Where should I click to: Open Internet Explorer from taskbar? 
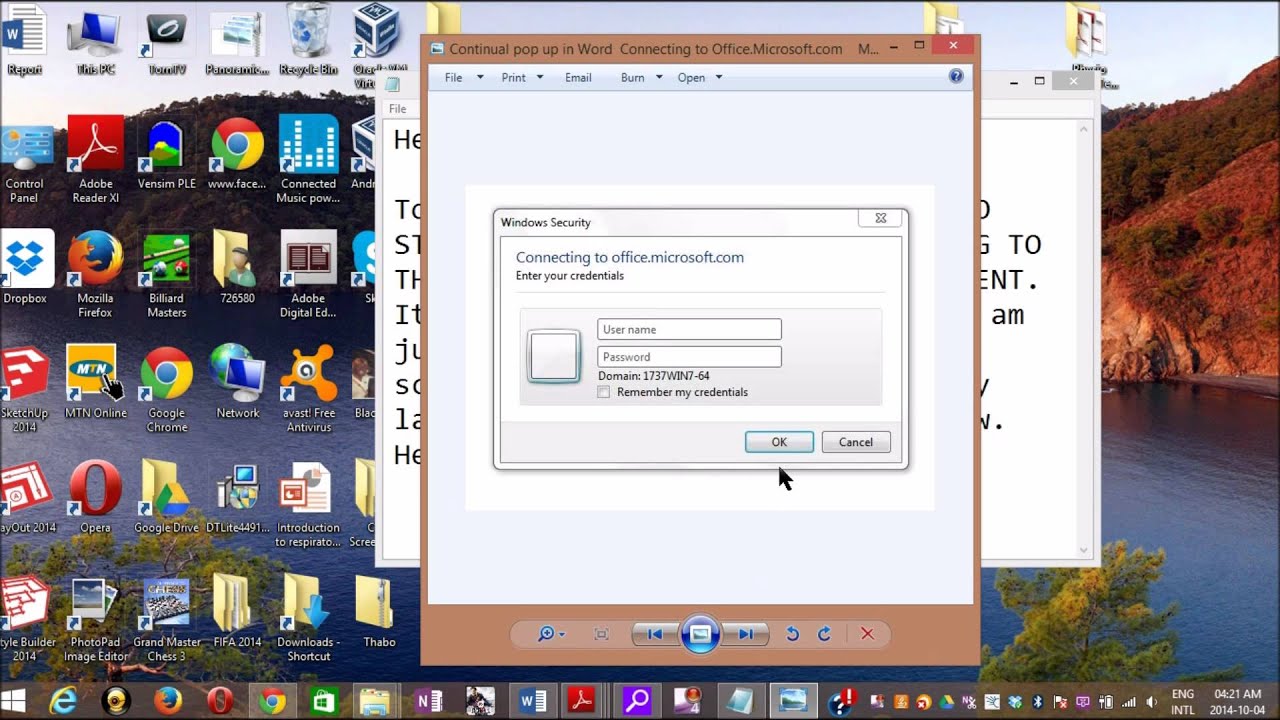(63, 700)
